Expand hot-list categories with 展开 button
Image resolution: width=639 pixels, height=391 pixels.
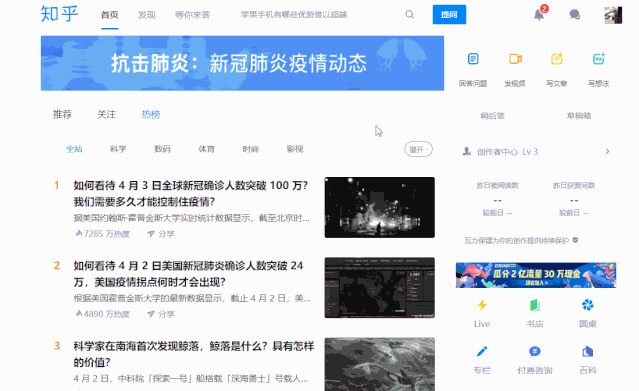tap(419, 150)
